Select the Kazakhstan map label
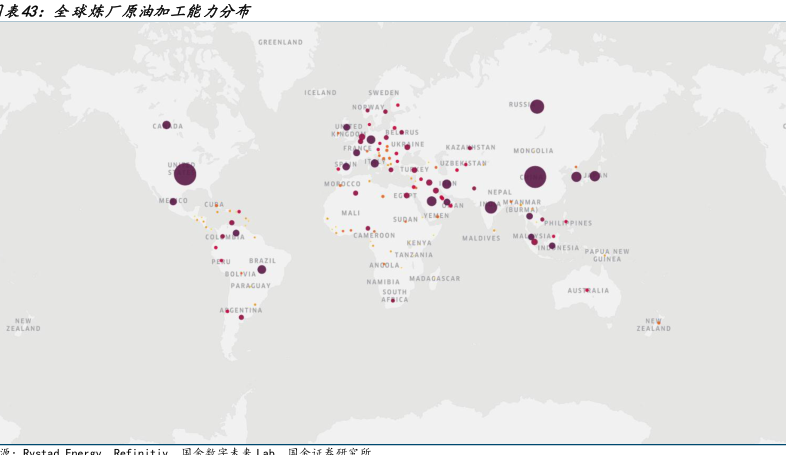The image size is (786, 455). tap(470, 147)
